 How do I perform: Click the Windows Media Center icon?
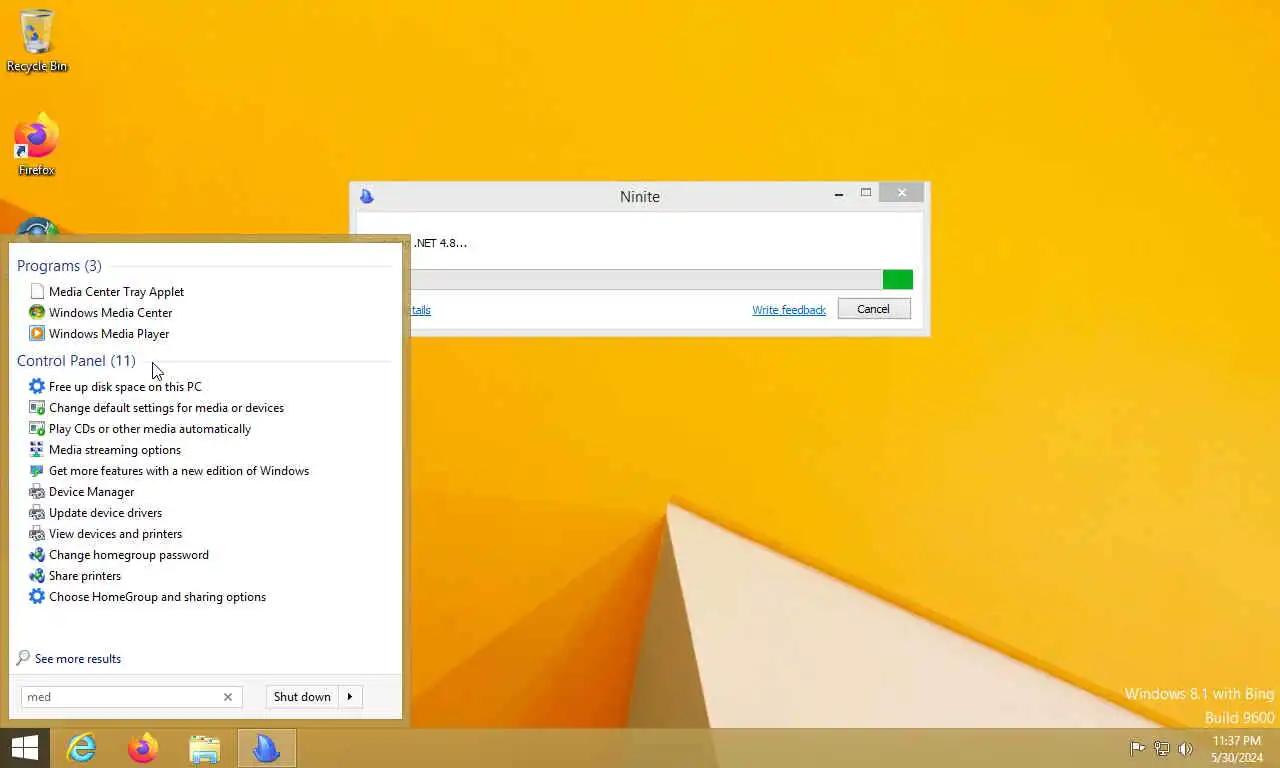pyautogui.click(x=37, y=312)
